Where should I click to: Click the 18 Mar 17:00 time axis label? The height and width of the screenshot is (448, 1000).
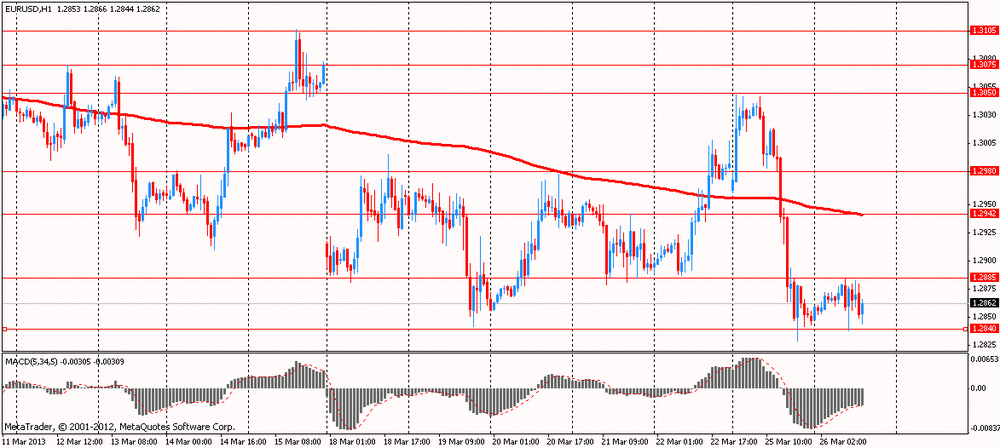[408, 441]
